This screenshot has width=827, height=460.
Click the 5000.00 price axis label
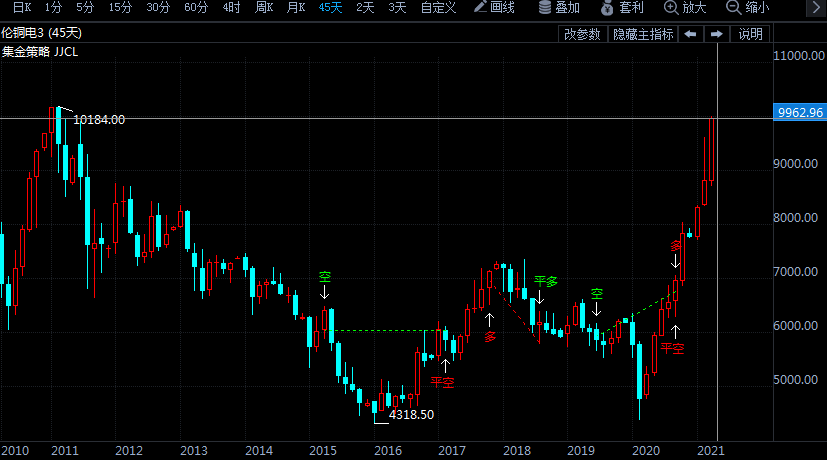(x=796, y=379)
